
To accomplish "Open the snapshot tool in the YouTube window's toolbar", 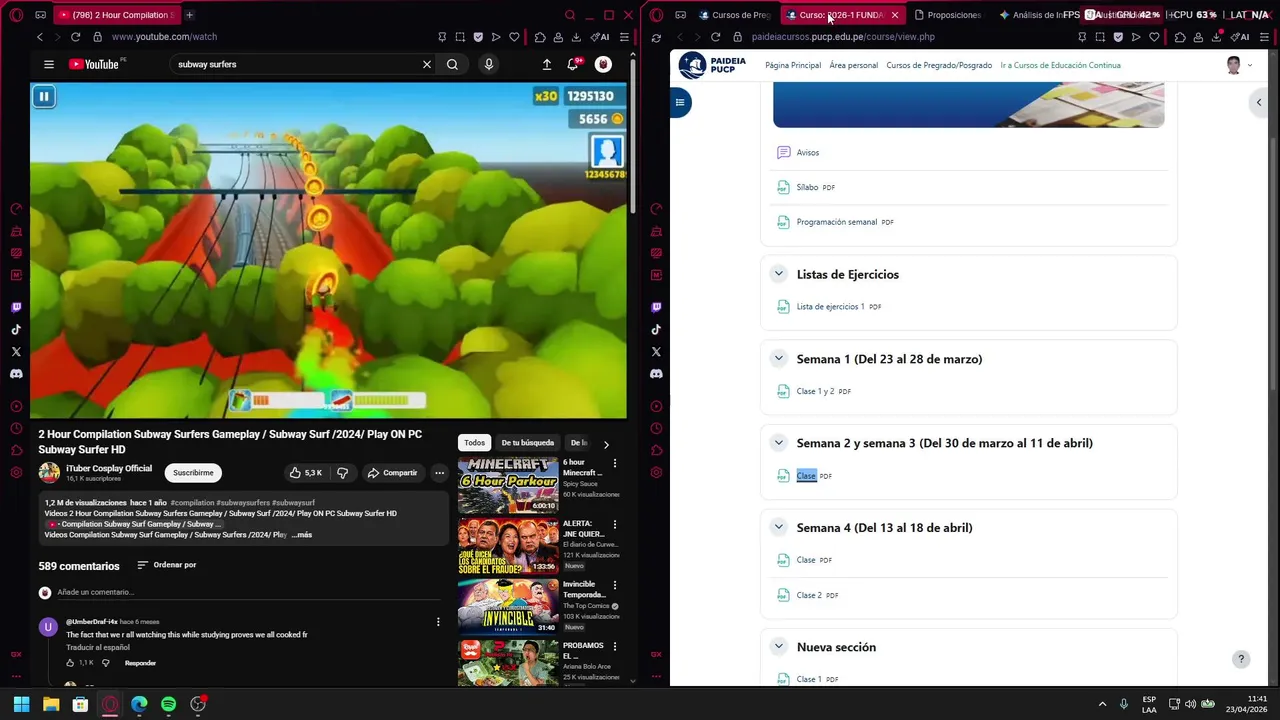I will click(x=460, y=37).
